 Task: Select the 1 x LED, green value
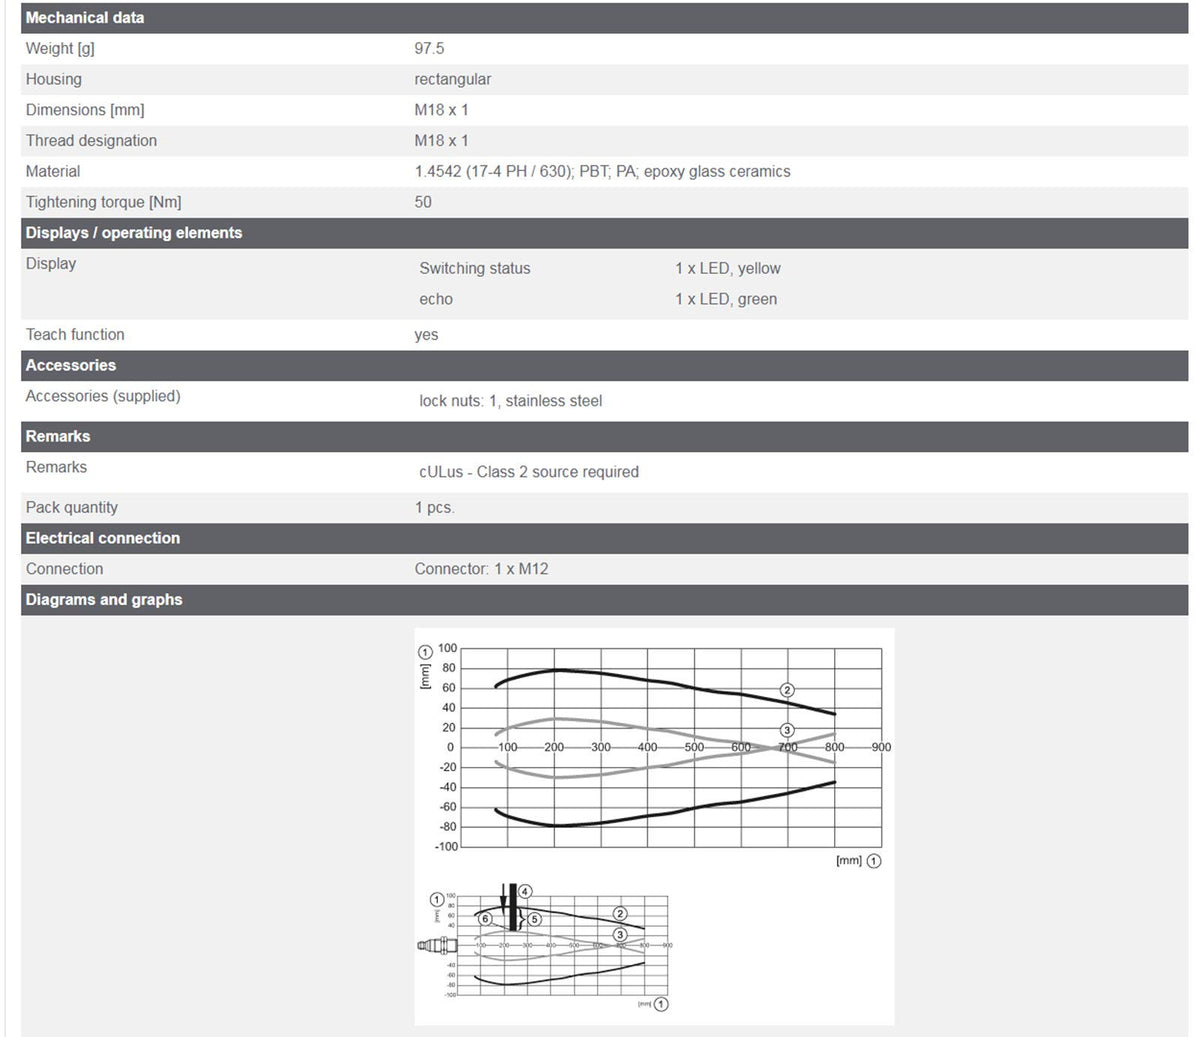726,299
